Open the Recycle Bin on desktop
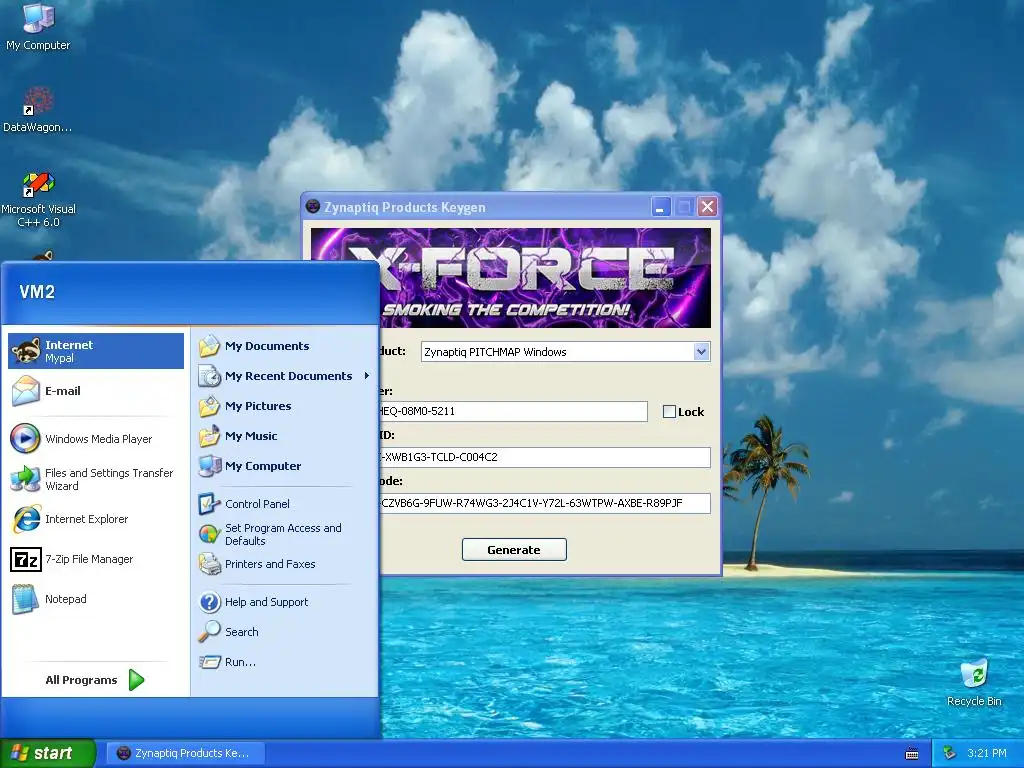Screen dimensions: 1024x768 click(974, 683)
